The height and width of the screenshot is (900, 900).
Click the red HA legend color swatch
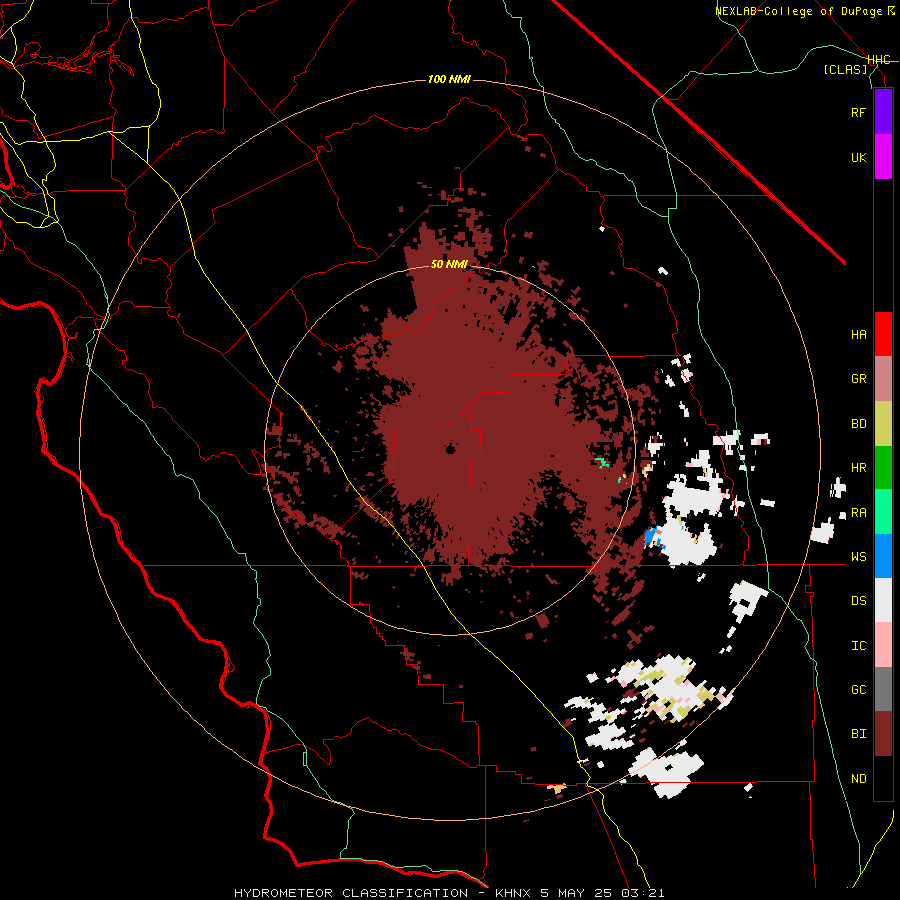[883, 334]
